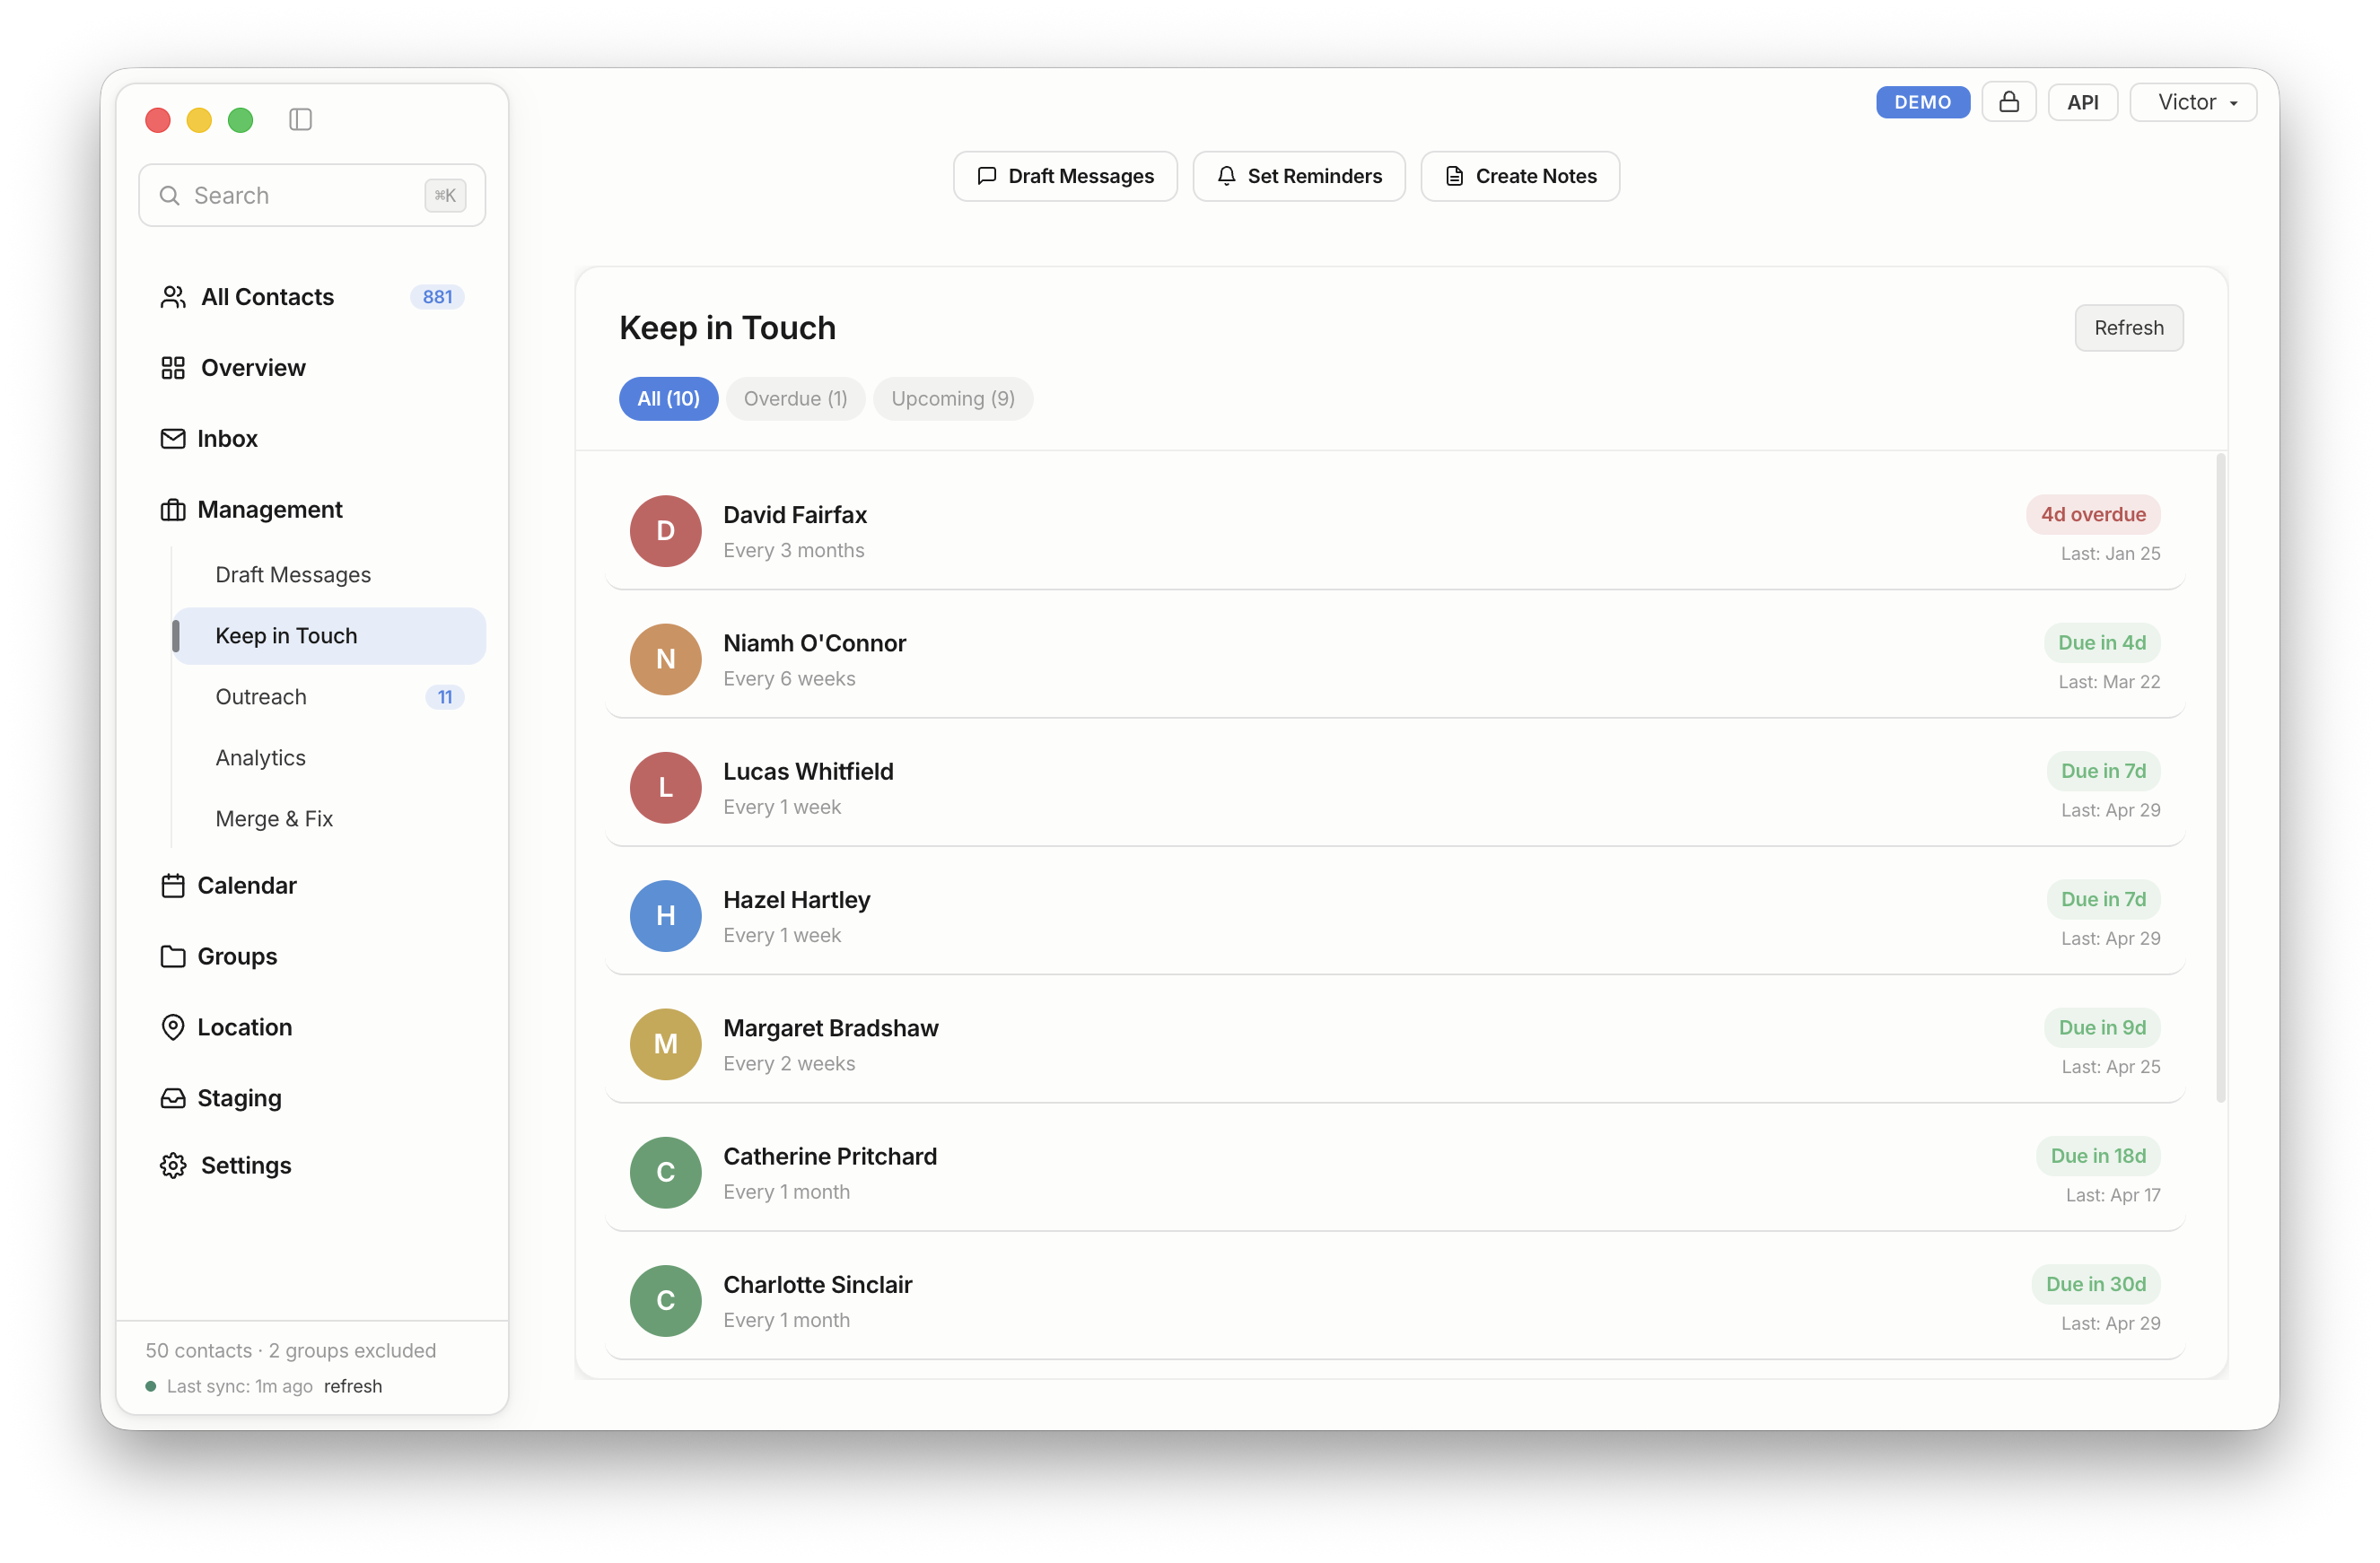
Task: Click the Every 2 weeks text
Action: tap(789, 1064)
